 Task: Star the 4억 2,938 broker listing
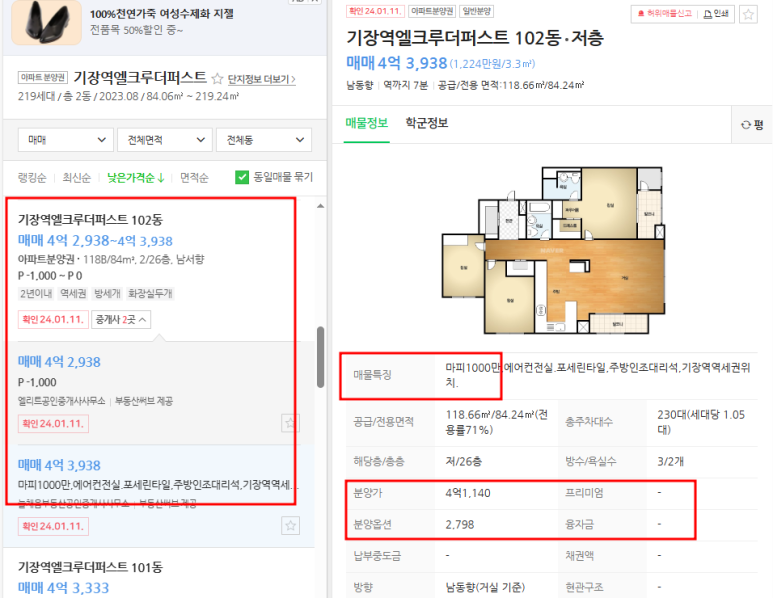(x=290, y=423)
